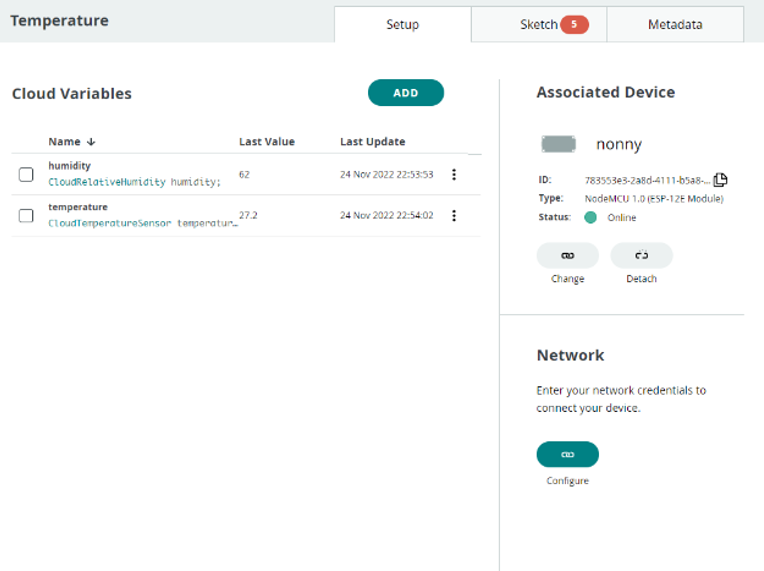Click the timestamp 24 Nov 2022 22:53:53

(x=386, y=174)
